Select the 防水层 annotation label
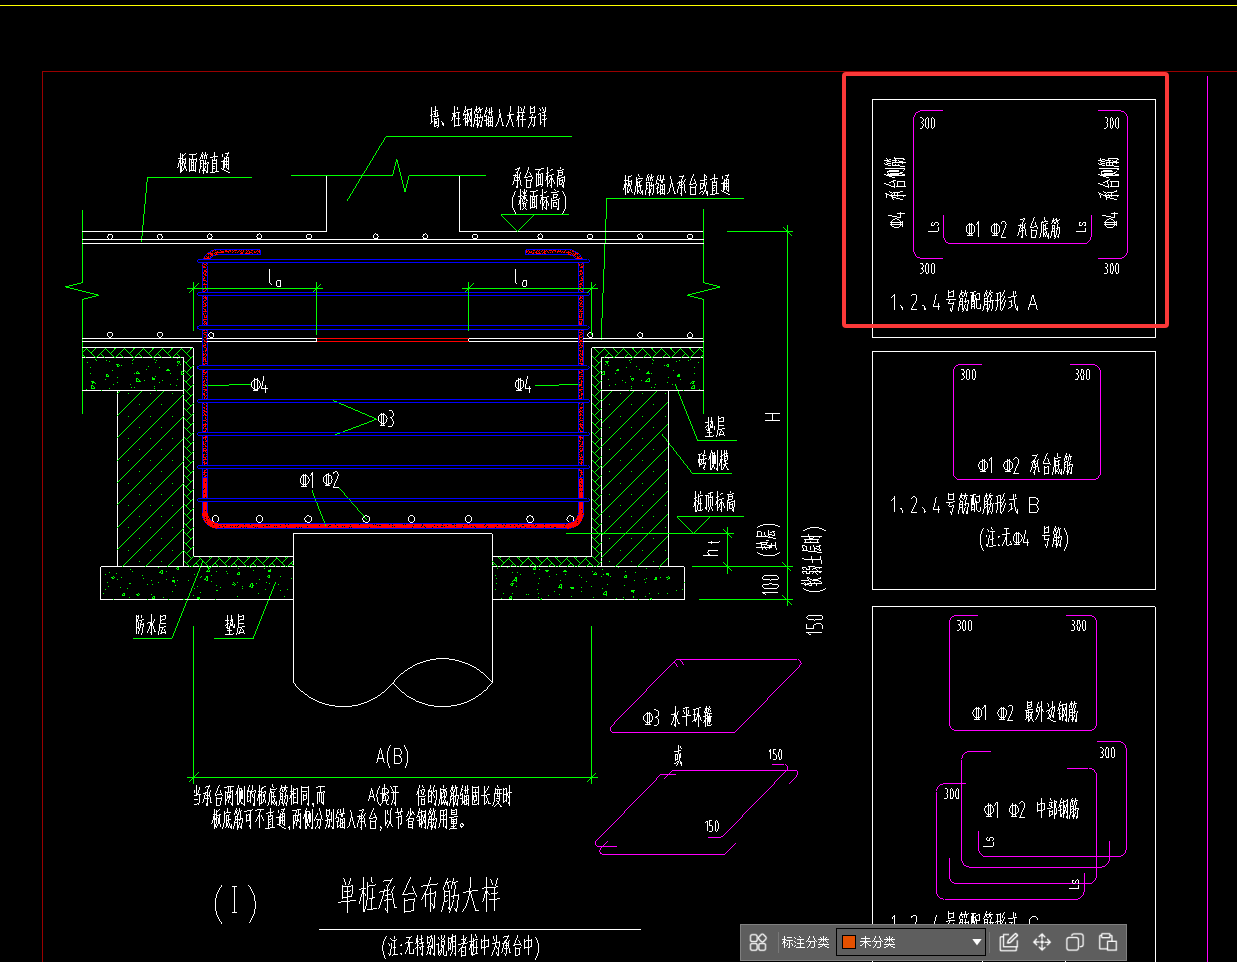 152,626
